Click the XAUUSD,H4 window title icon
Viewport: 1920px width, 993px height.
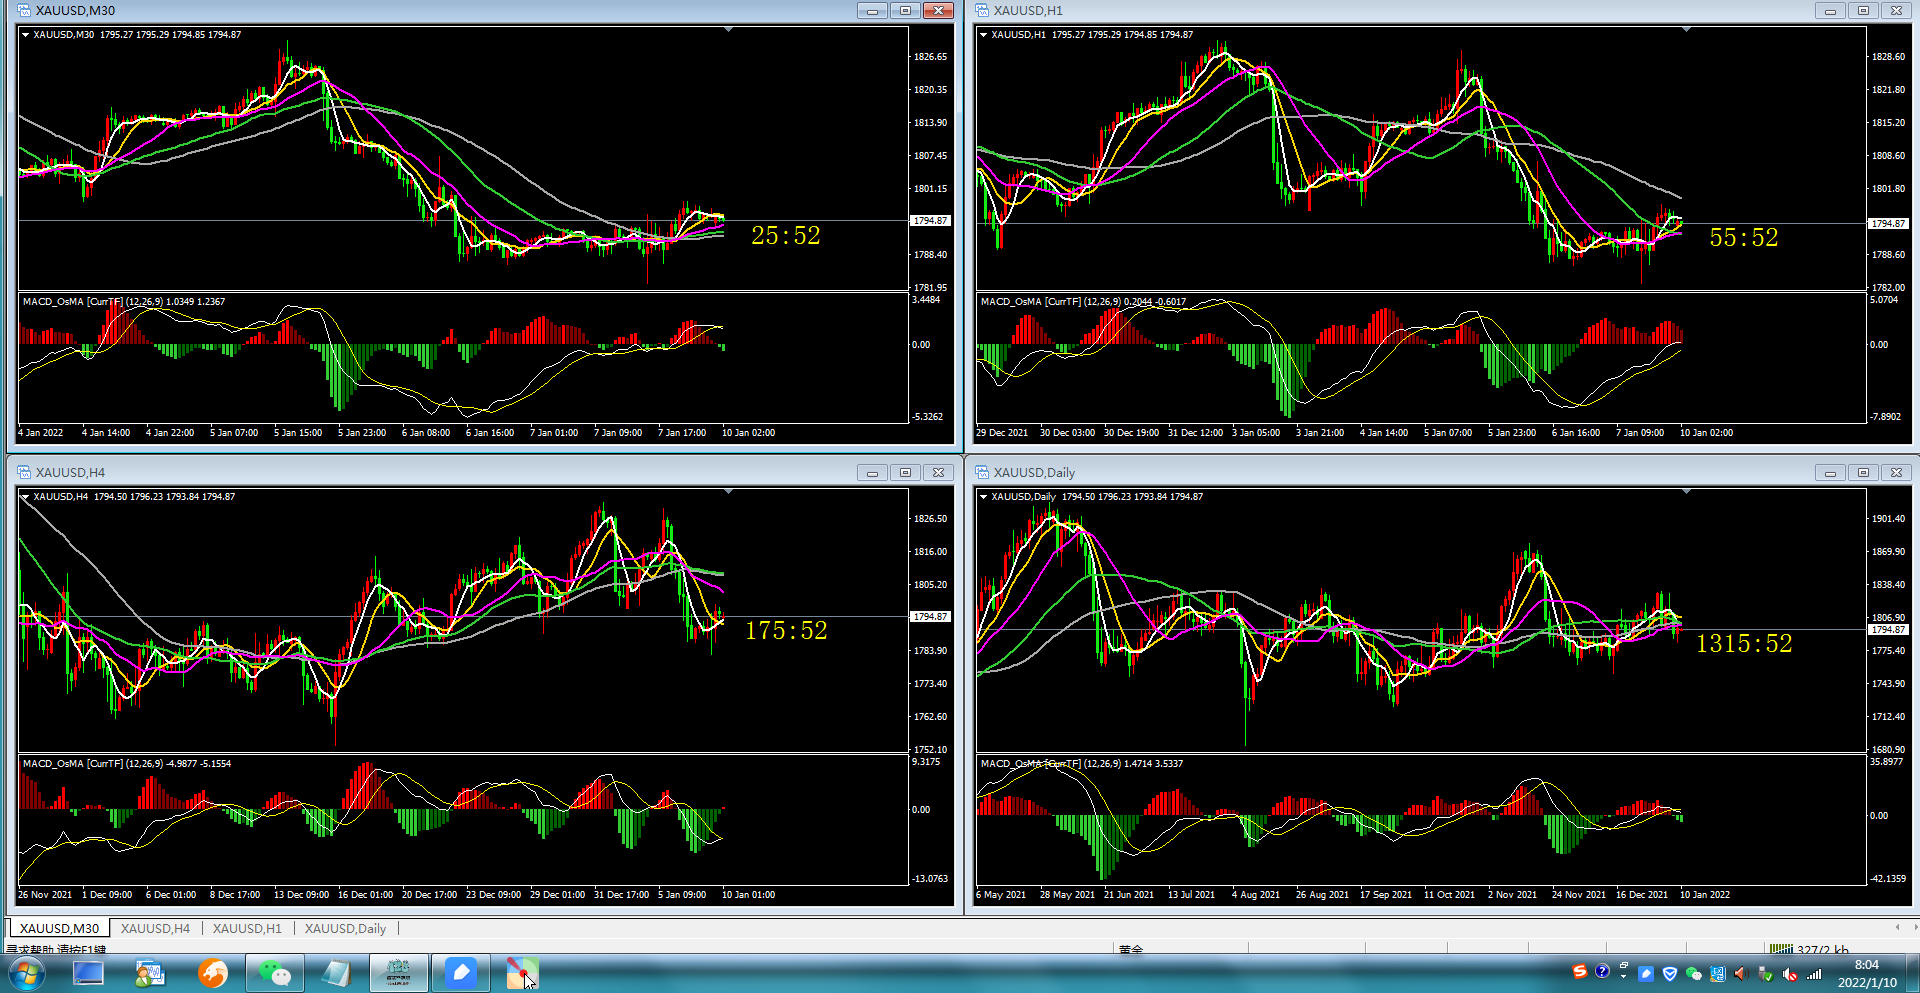pyautogui.click(x=24, y=472)
